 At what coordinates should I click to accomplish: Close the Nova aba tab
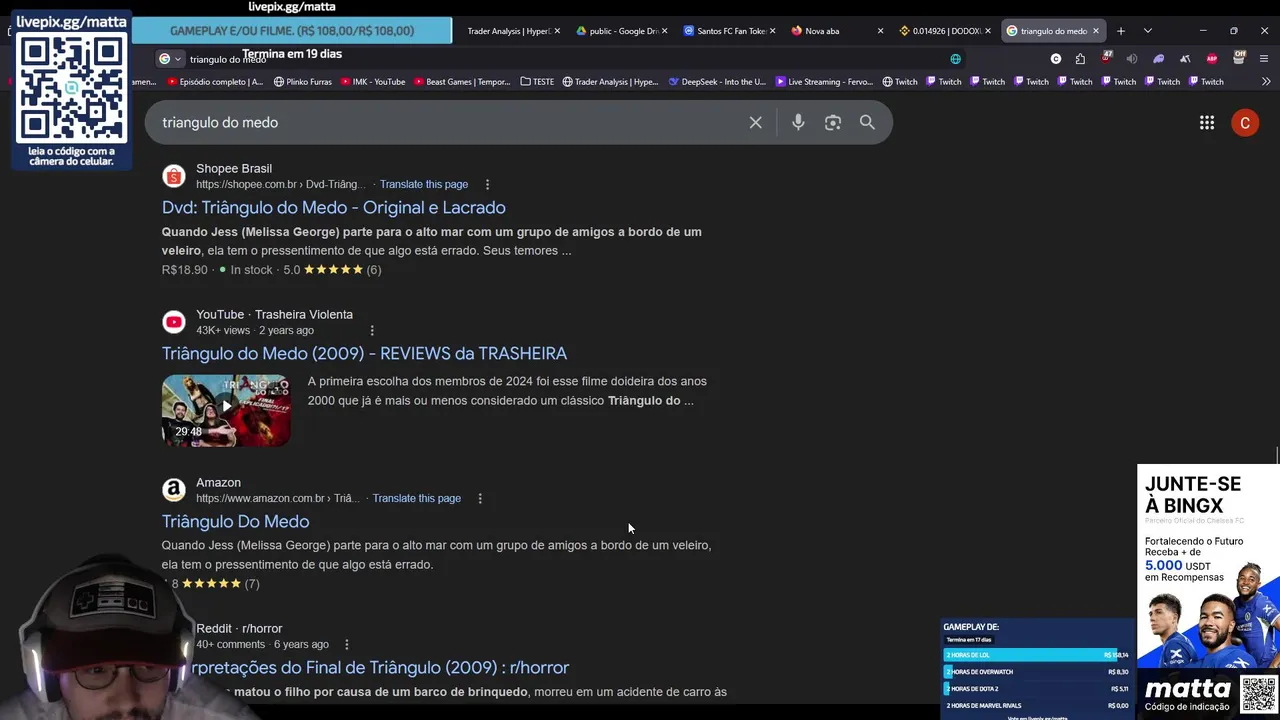(x=880, y=31)
